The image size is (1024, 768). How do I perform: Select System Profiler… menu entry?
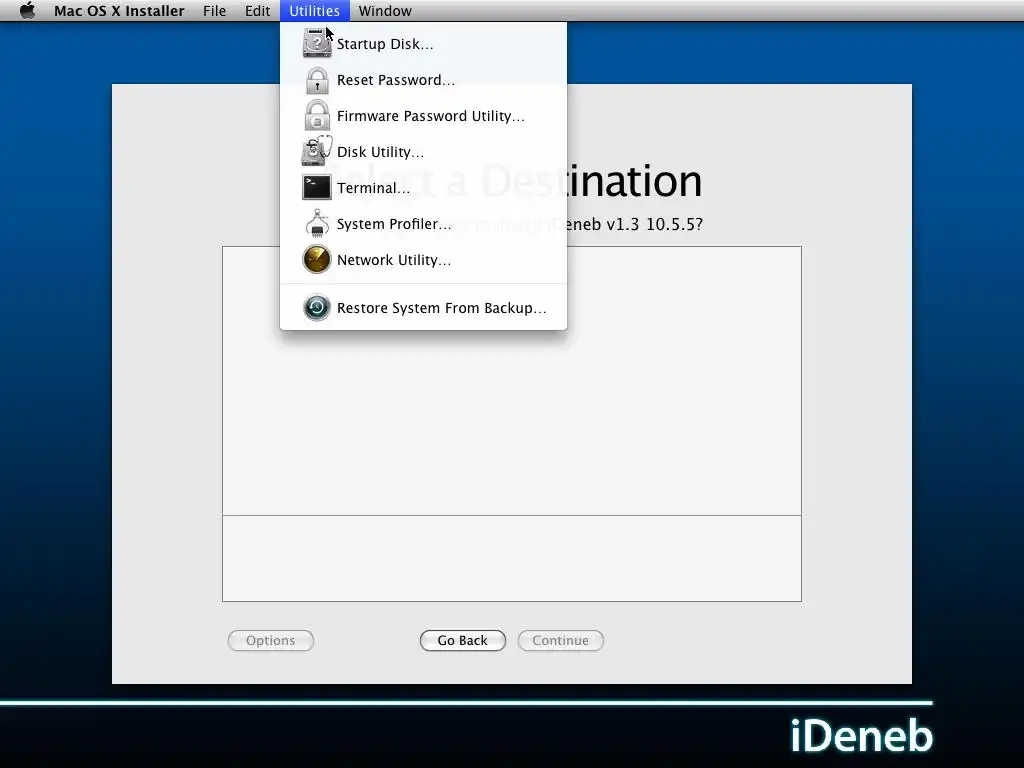click(423, 223)
